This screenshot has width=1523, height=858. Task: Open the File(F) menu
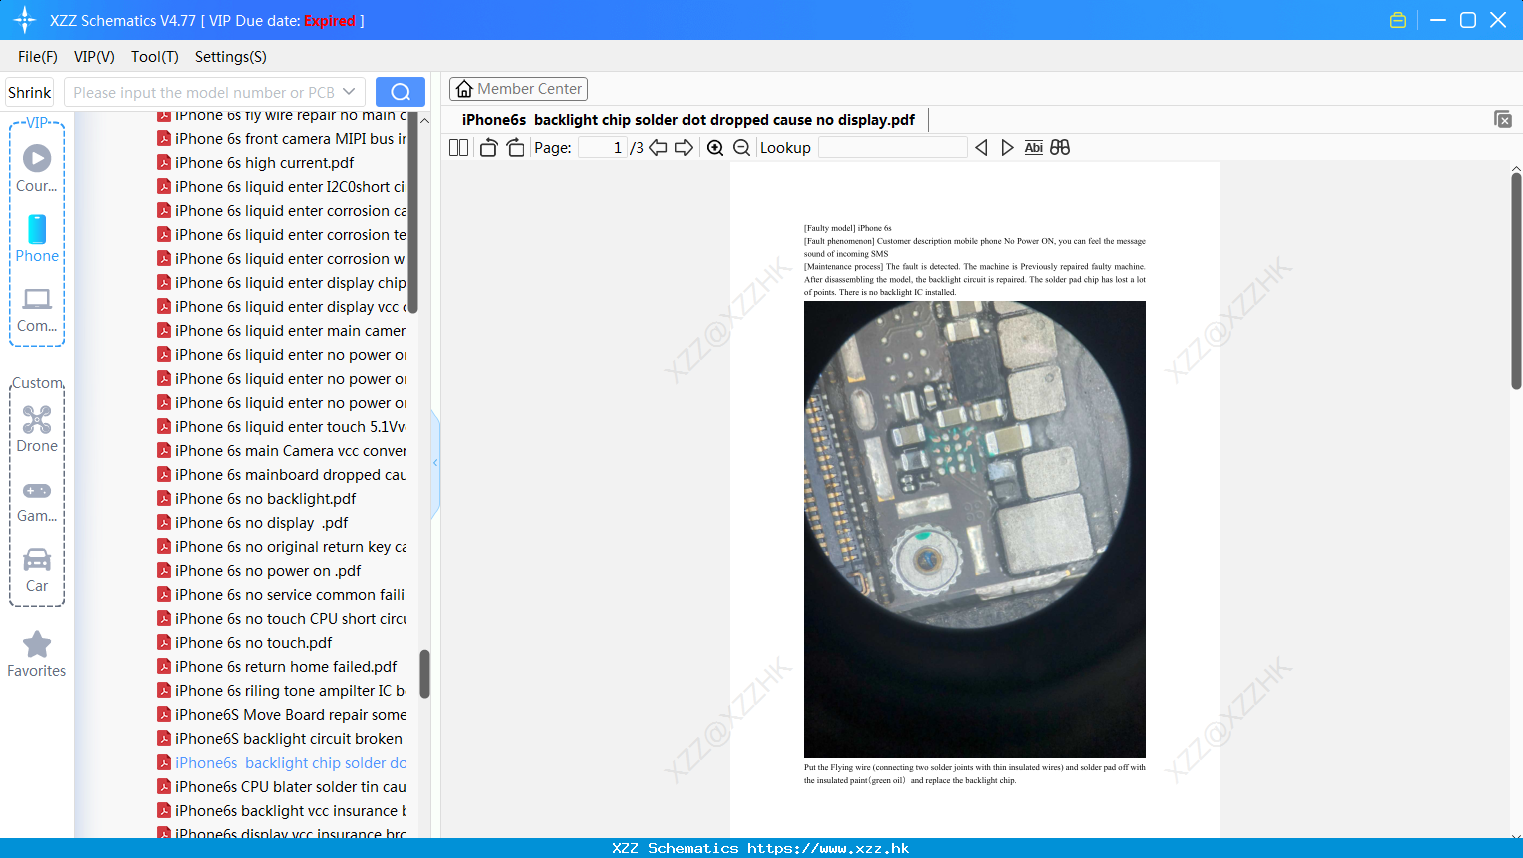pyautogui.click(x=38, y=57)
